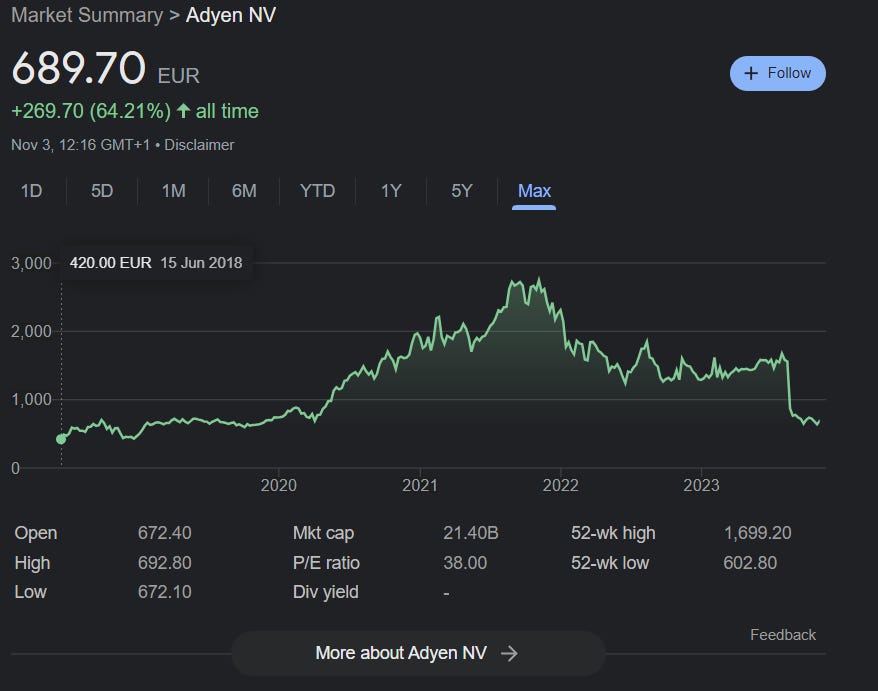Click the Nov 3, 12:16 GMT+1 timestamp

[x=81, y=145]
